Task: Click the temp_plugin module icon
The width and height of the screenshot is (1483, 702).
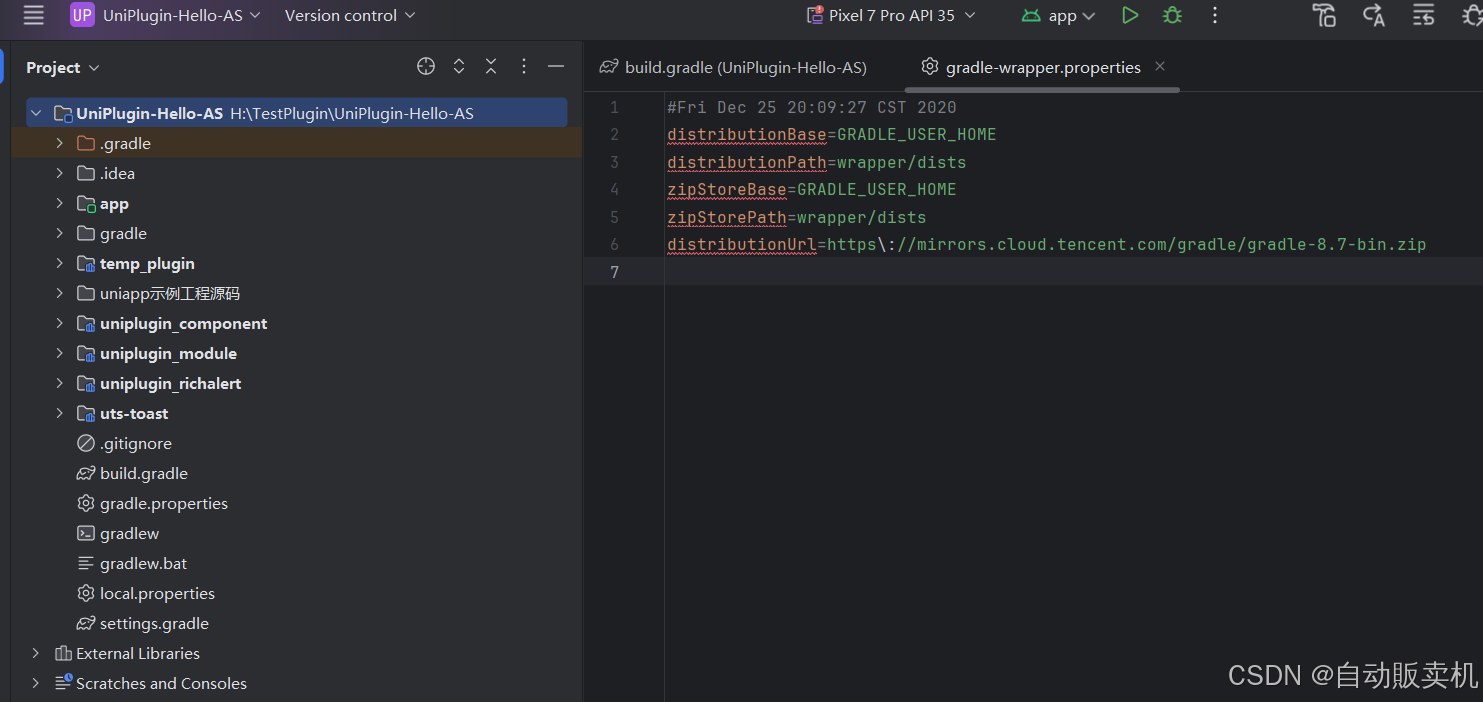Action: [x=86, y=263]
